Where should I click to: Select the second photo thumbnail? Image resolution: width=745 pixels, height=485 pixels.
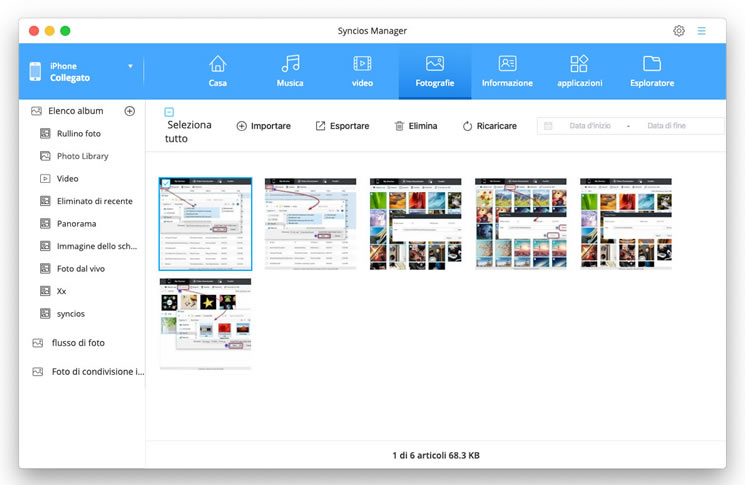[310, 224]
